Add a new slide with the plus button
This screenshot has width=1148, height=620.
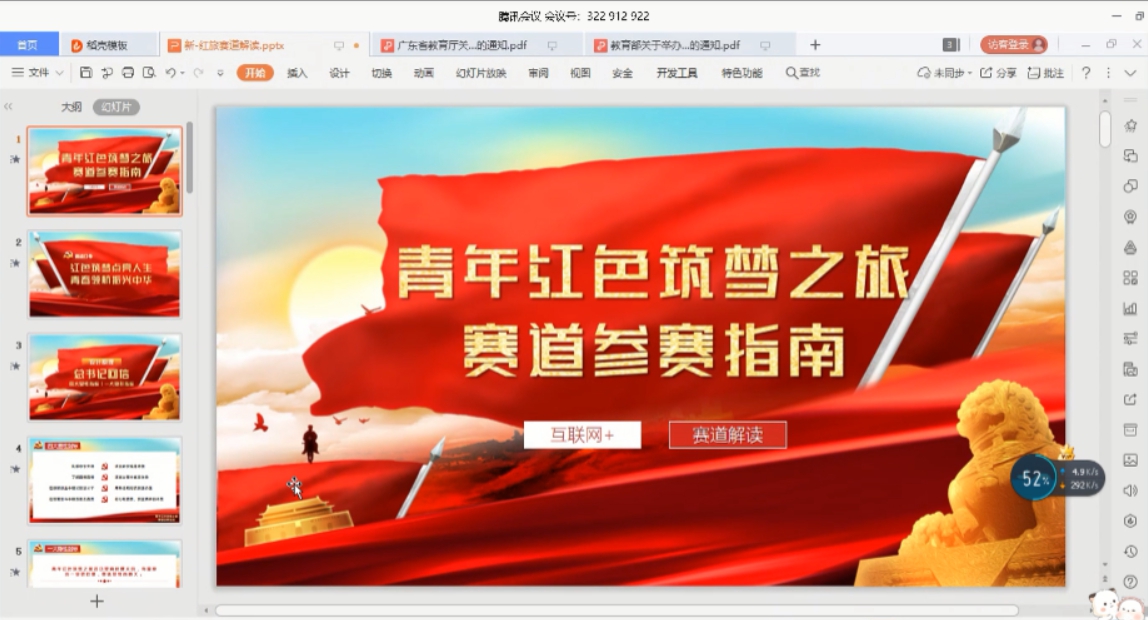click(x=97, y=601)
